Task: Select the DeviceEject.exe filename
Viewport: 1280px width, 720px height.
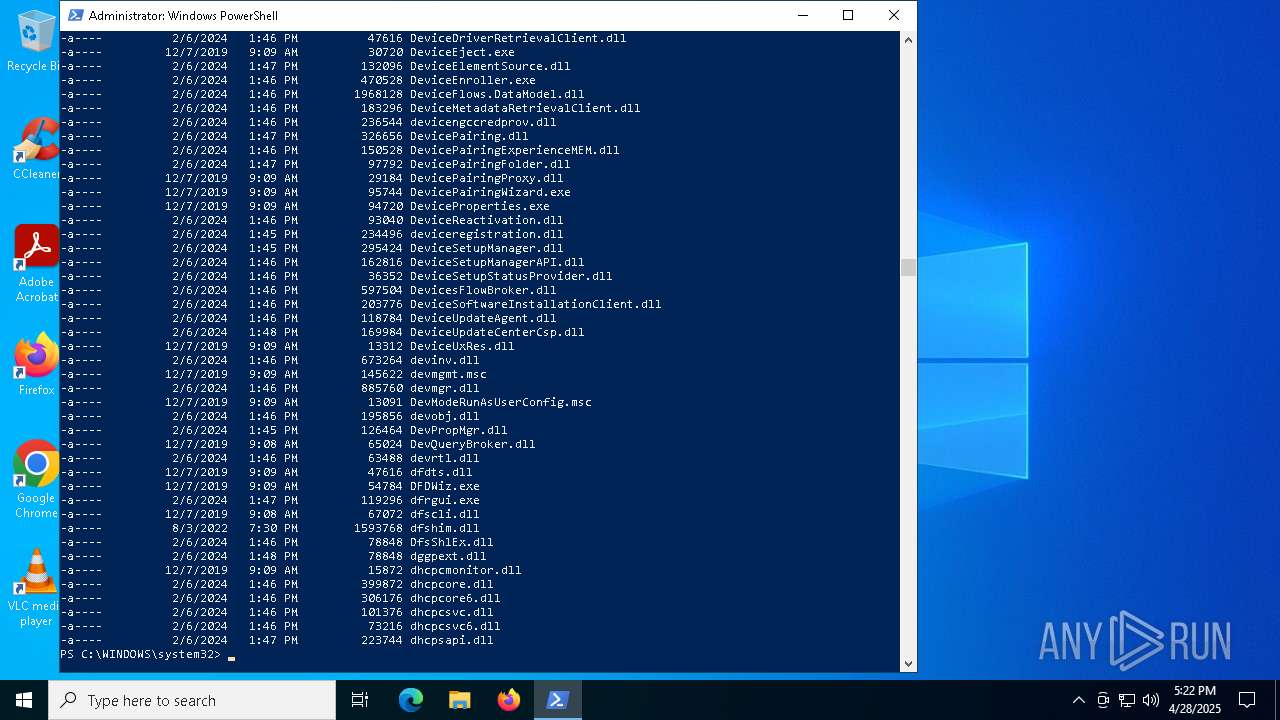Action: point(462,52)
